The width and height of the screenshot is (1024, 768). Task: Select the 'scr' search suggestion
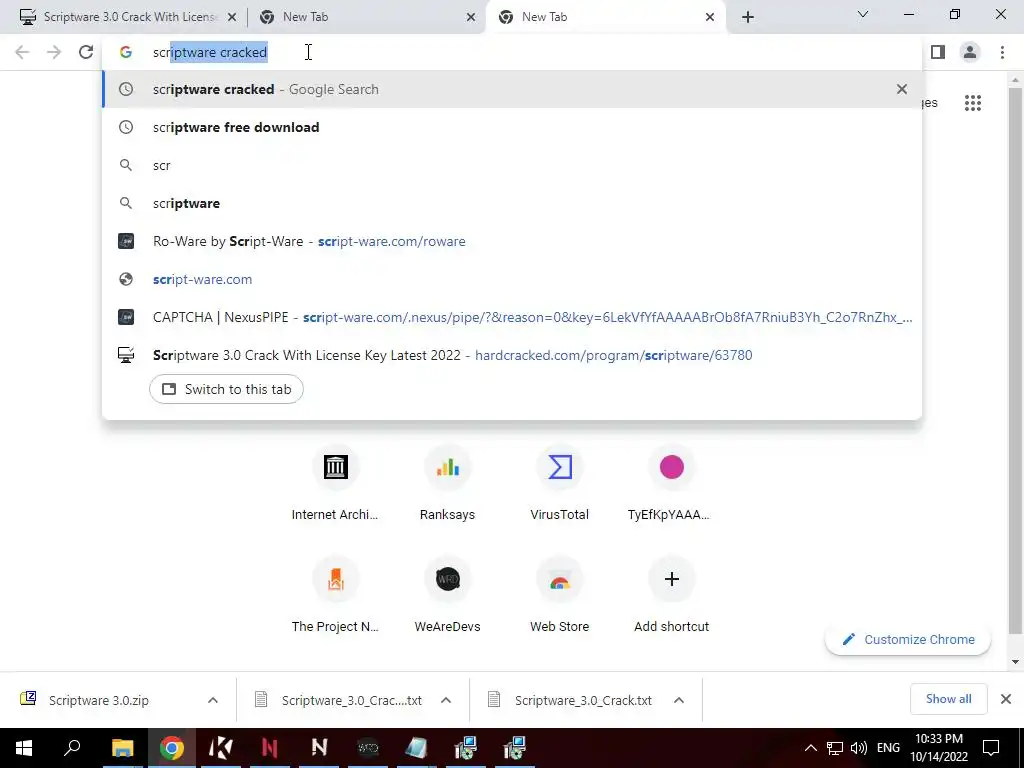point(512,165)
